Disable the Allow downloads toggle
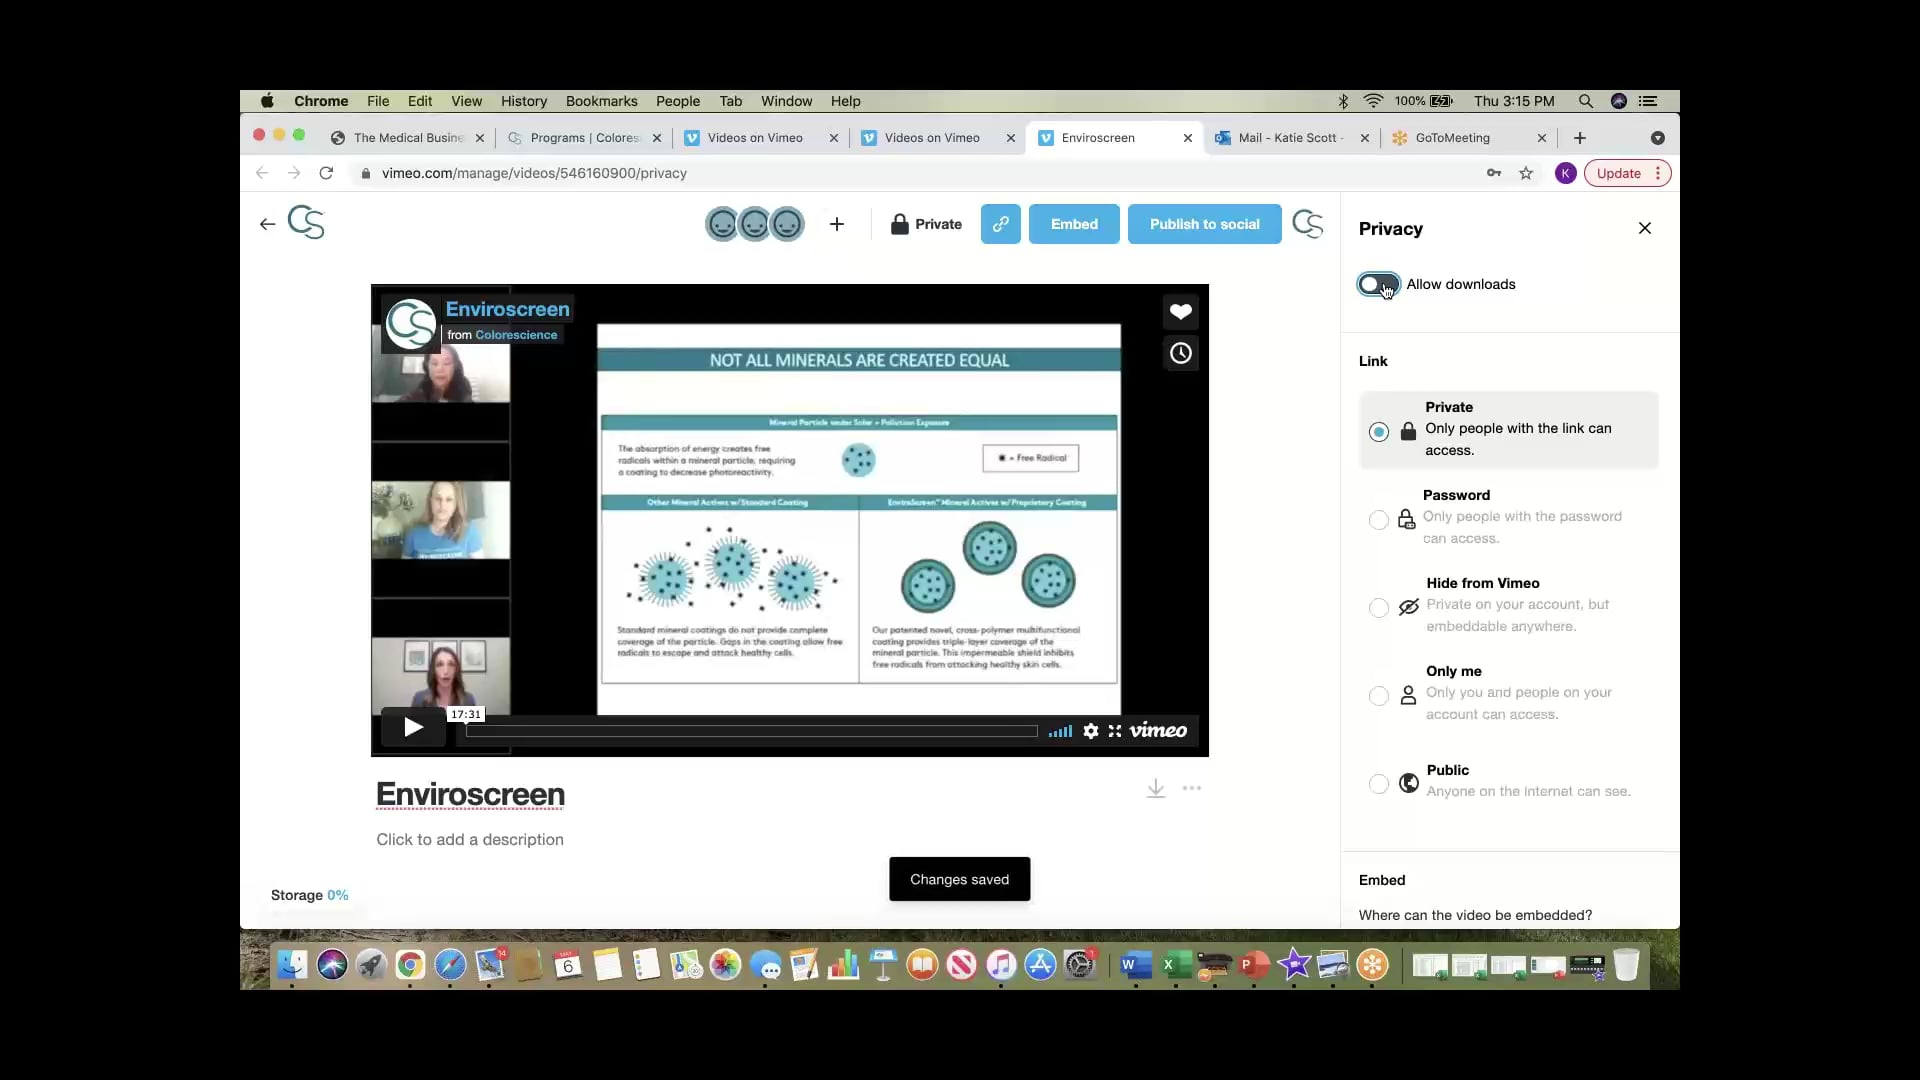 (1377, 284)
